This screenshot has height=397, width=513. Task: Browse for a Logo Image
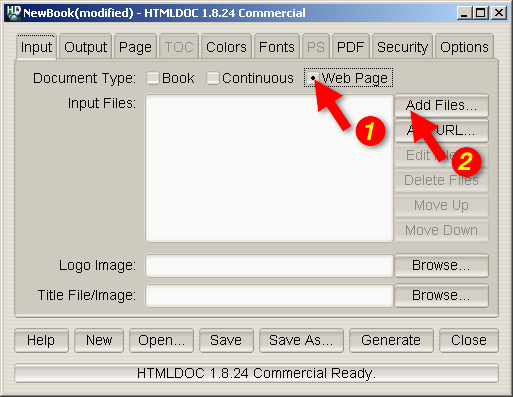point(441,265)
